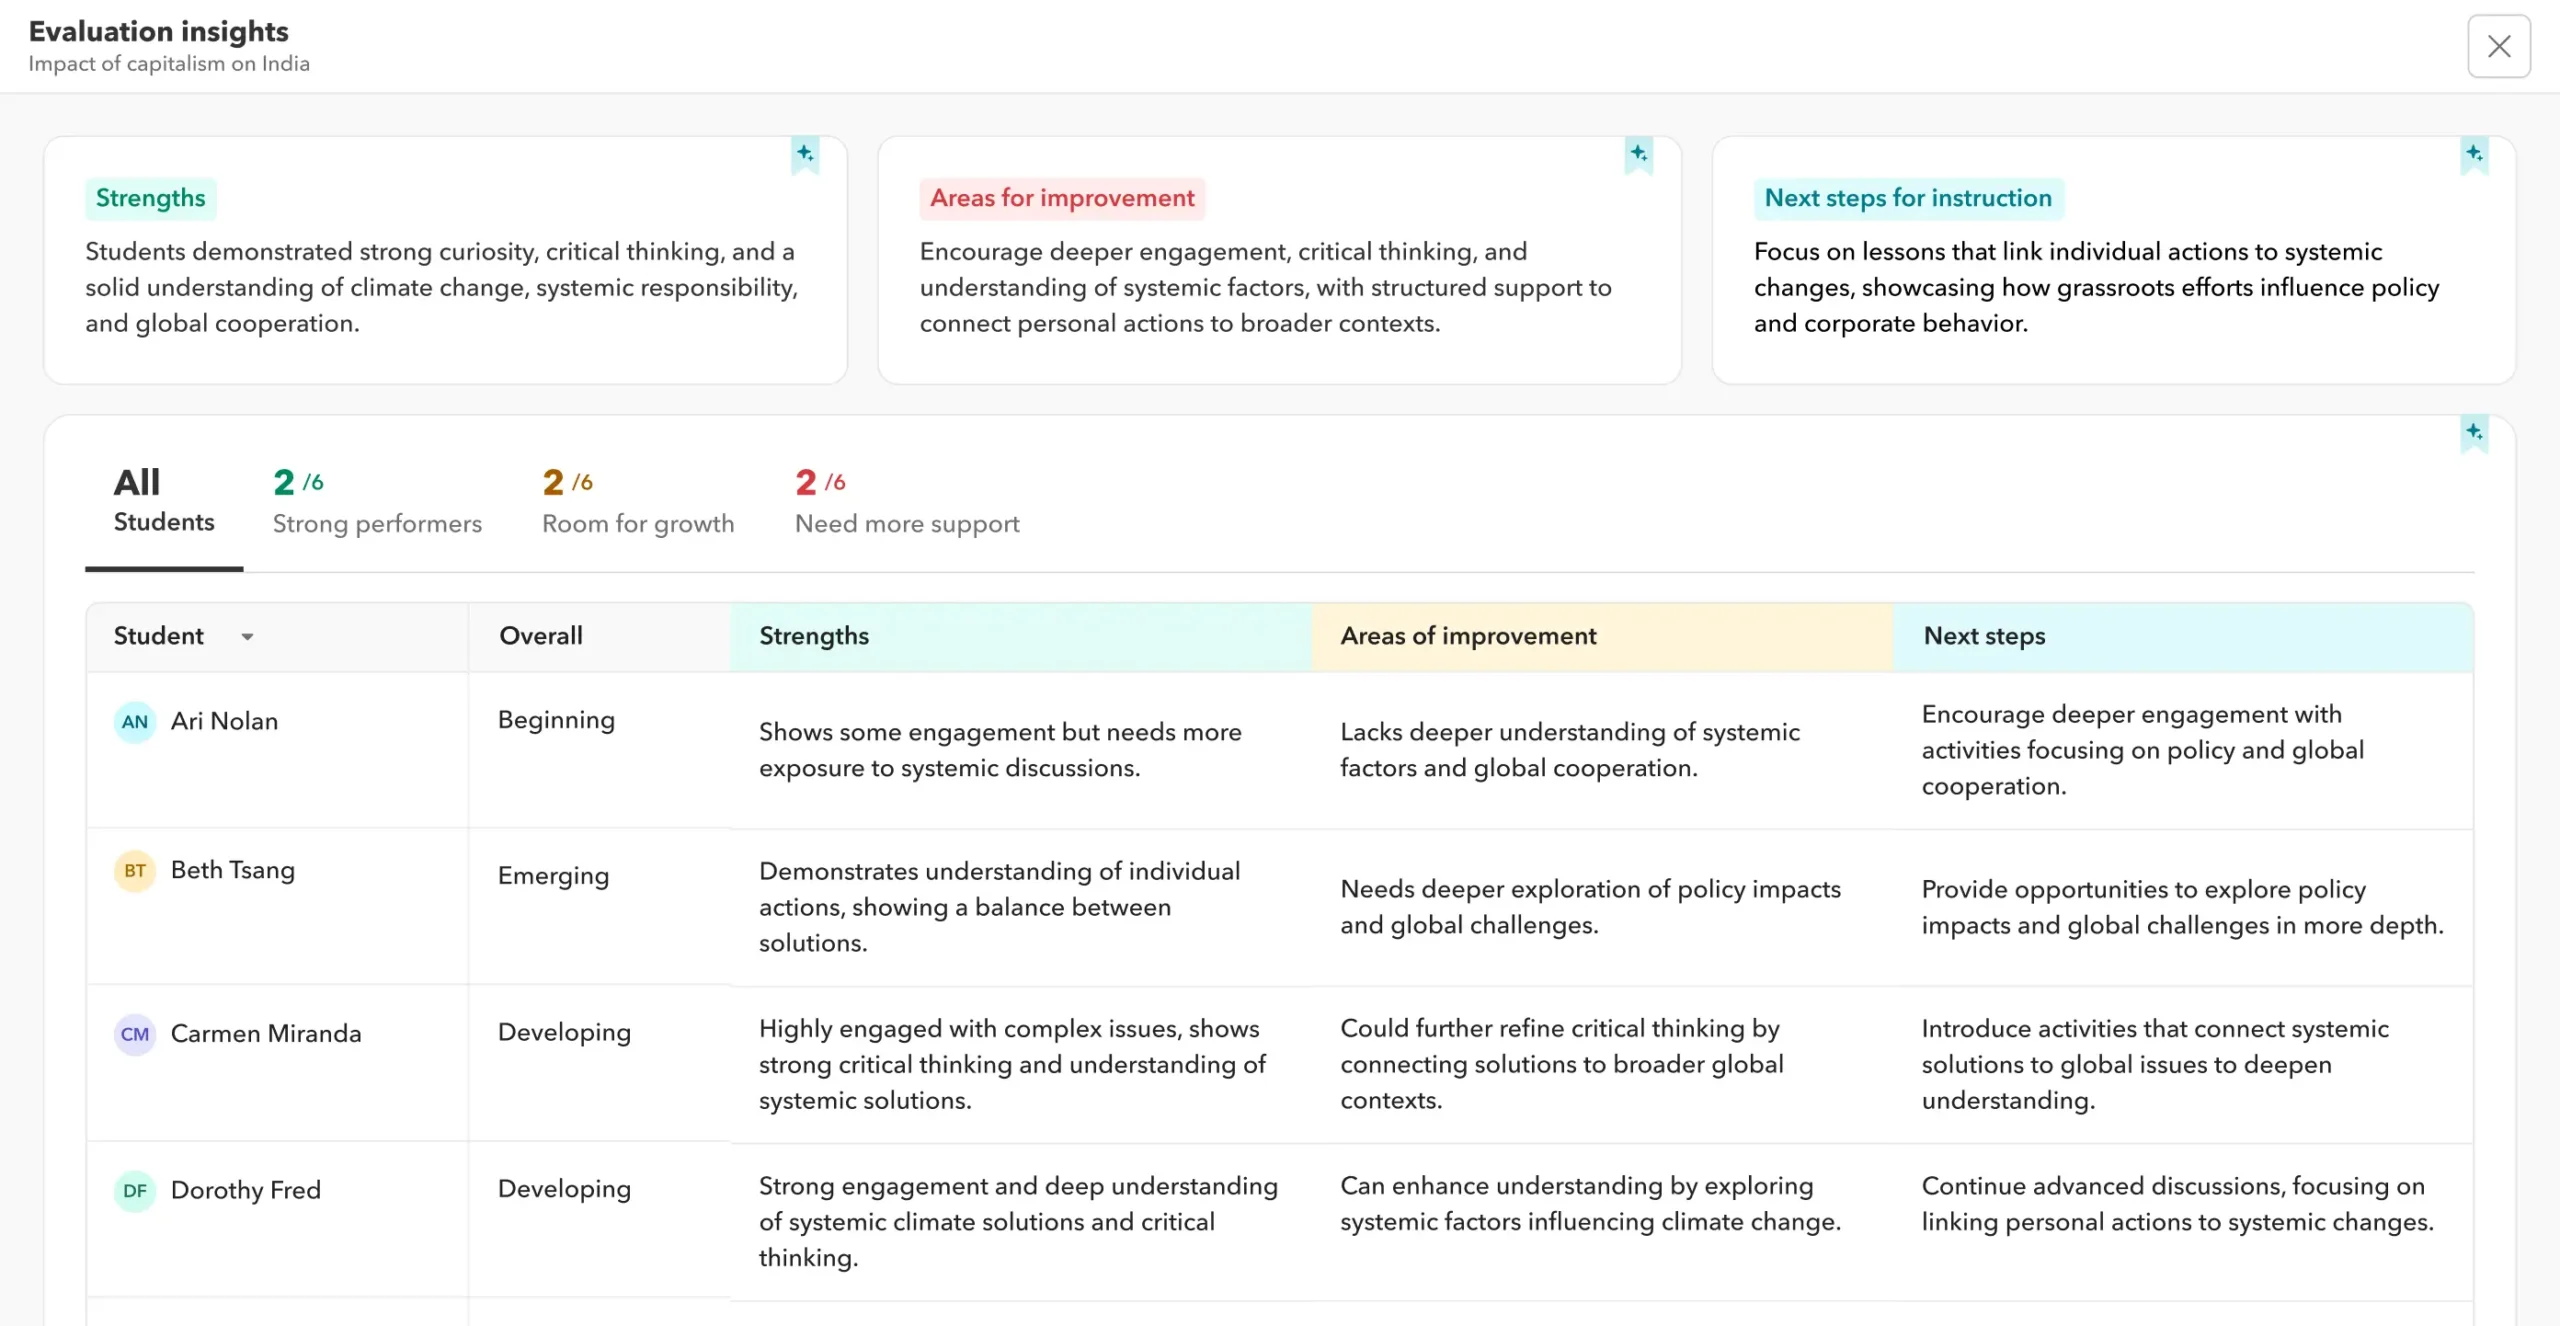Click the green Strengths badge
This screenshot has height=1326, width=2560.
pos(151,198)
